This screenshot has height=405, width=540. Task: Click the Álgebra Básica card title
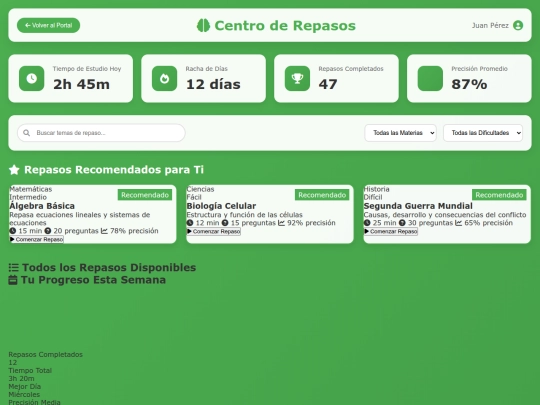pos(42,206)
